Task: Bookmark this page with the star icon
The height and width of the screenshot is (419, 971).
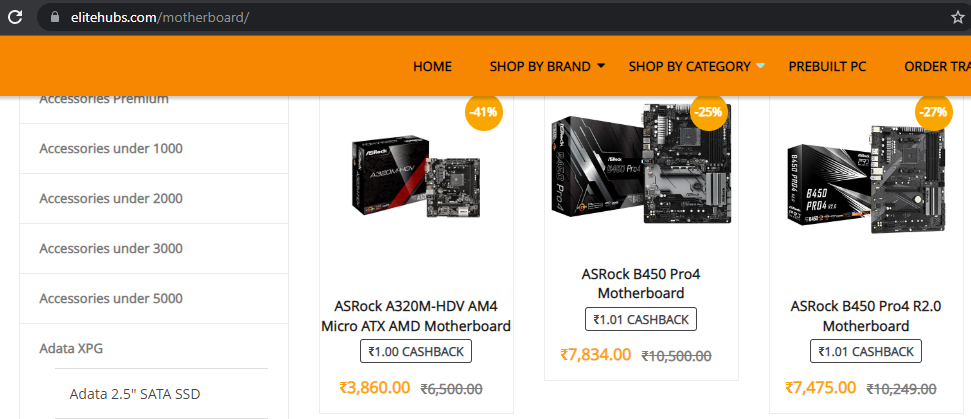Action: [x=957, y=17]
